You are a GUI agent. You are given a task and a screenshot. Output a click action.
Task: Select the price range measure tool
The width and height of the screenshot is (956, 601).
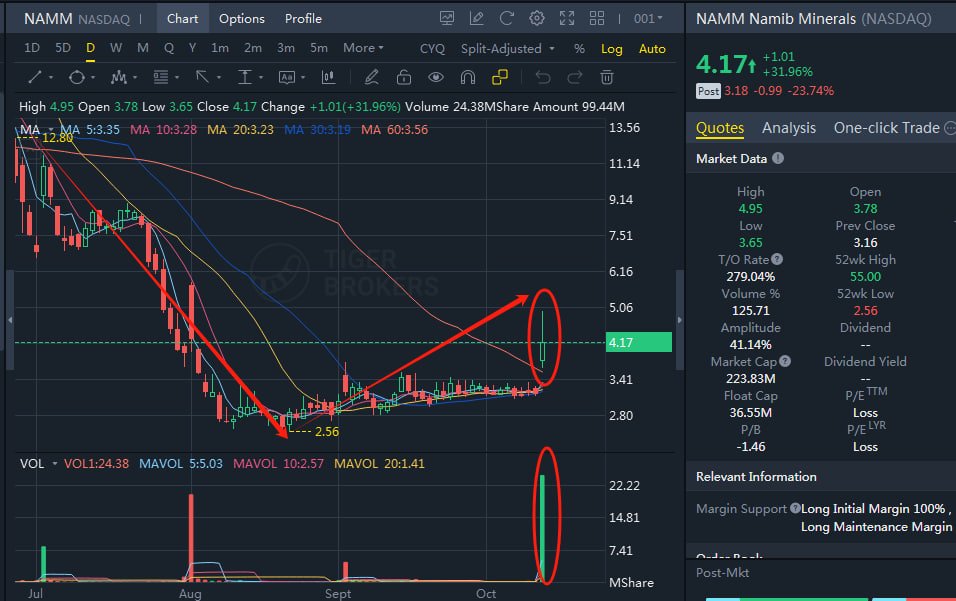(x=244, y=77)
